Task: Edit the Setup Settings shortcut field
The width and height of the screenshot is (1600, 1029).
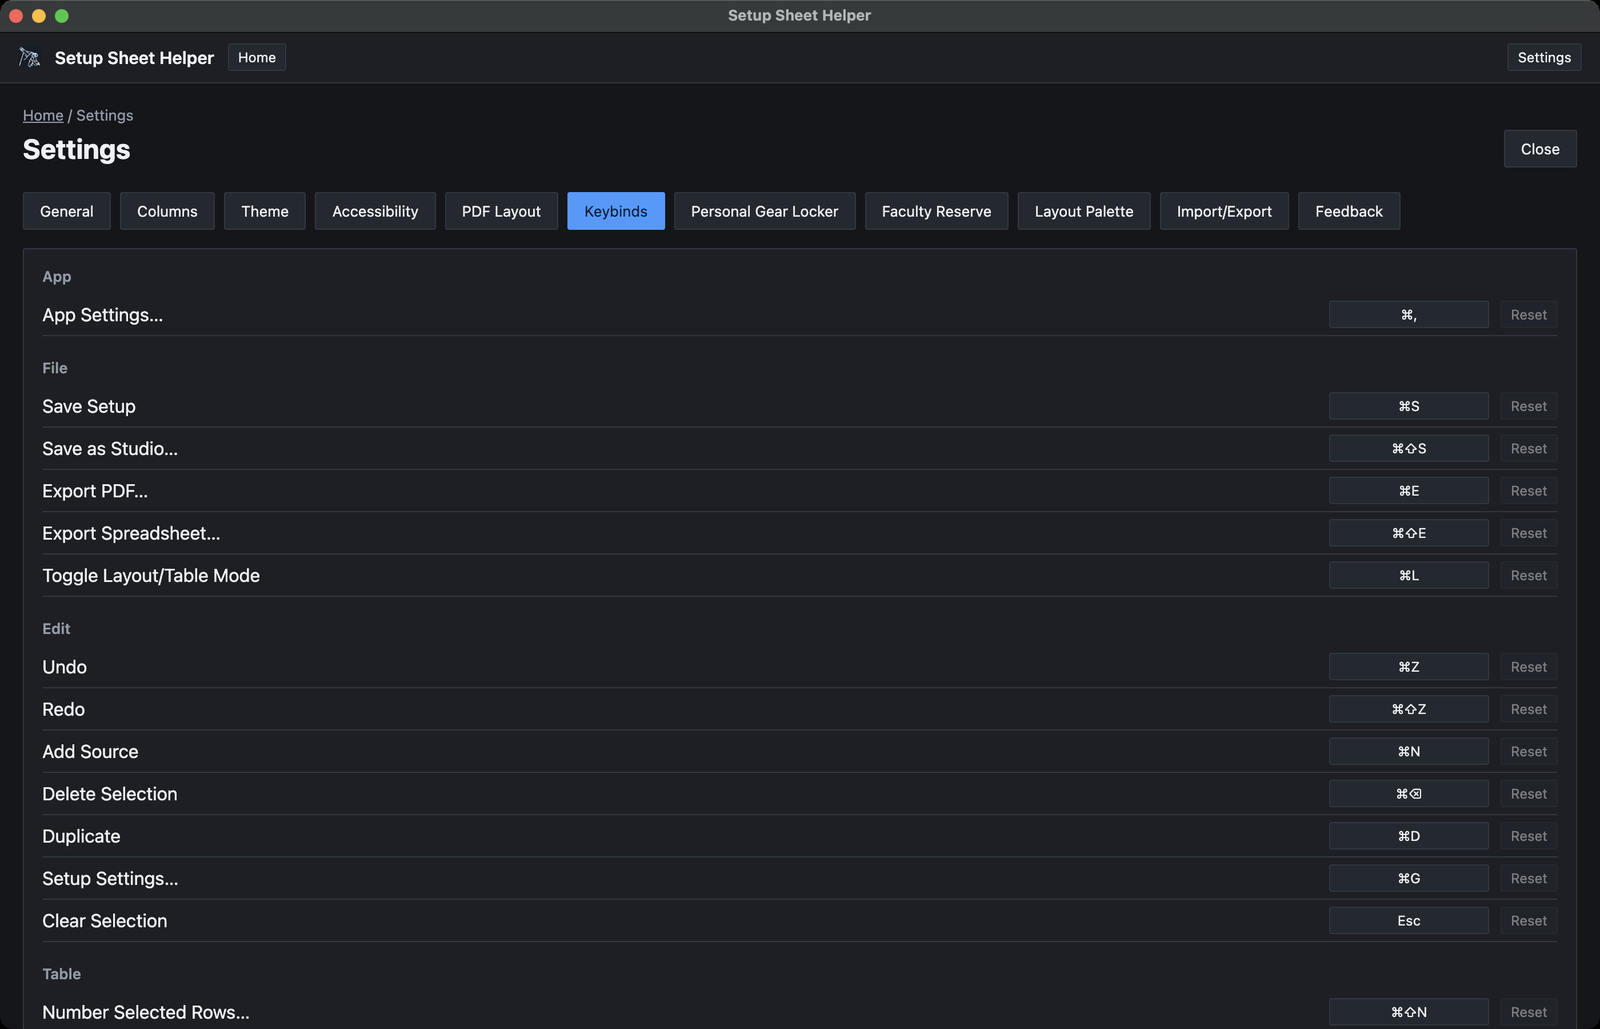Action: [x=1409, y=879]
